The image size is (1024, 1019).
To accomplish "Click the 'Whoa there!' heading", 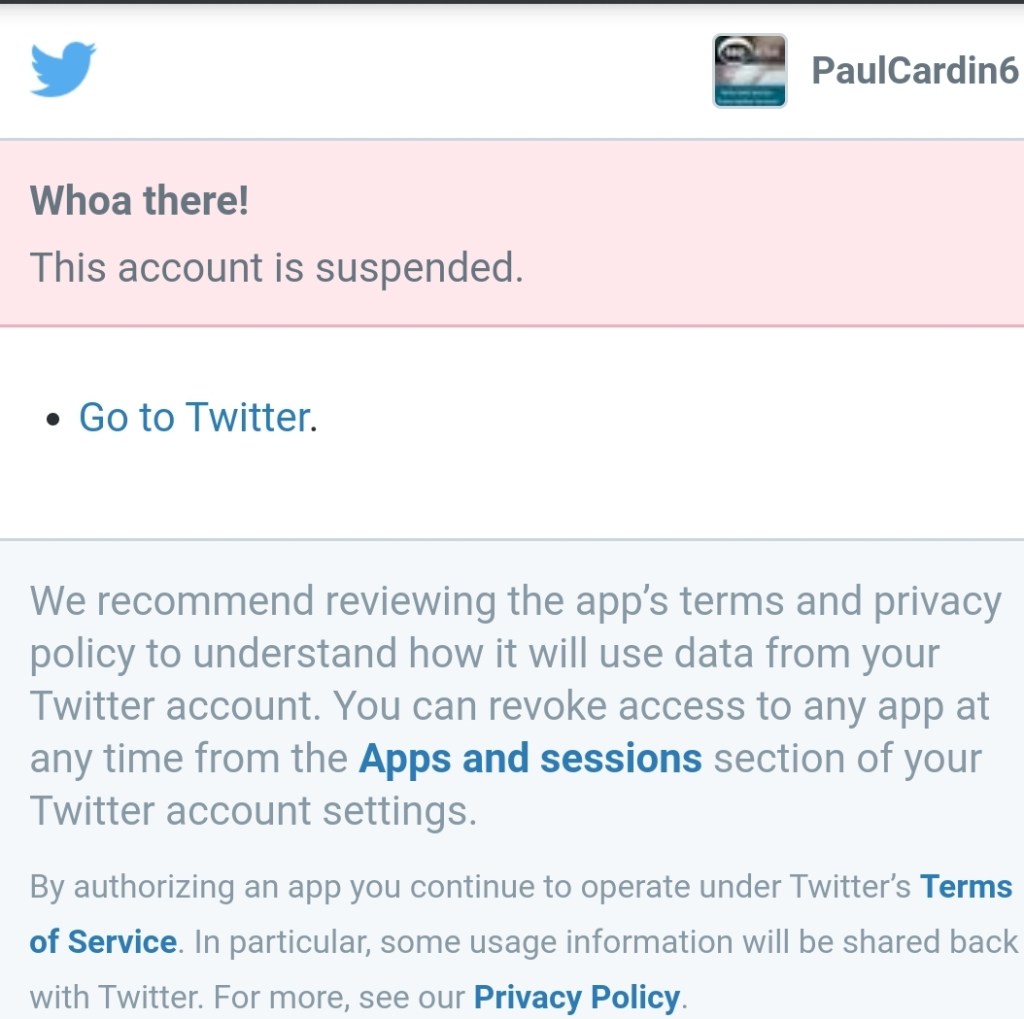I will [139, 201].
